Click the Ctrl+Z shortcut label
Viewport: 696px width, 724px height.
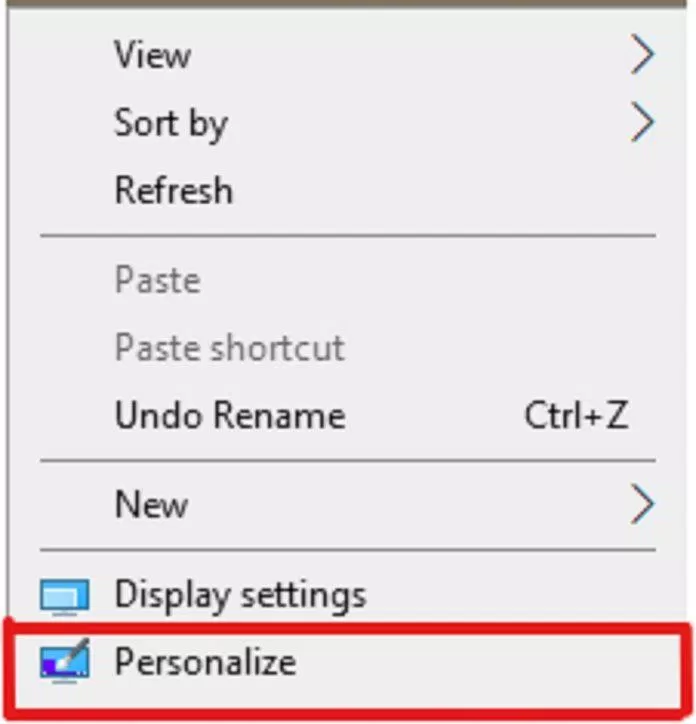tap(576, 415)
